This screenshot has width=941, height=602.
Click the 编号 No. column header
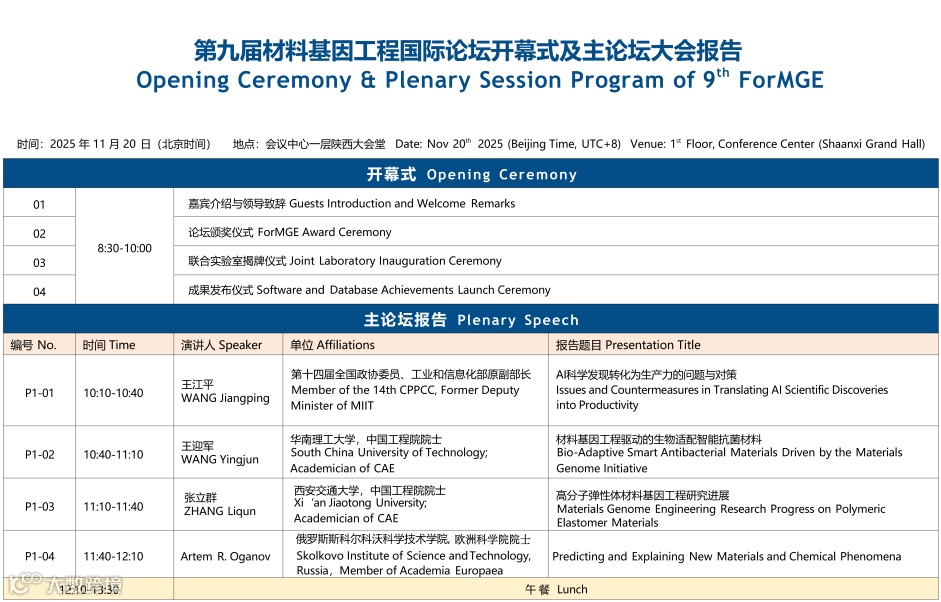[39, 345]
